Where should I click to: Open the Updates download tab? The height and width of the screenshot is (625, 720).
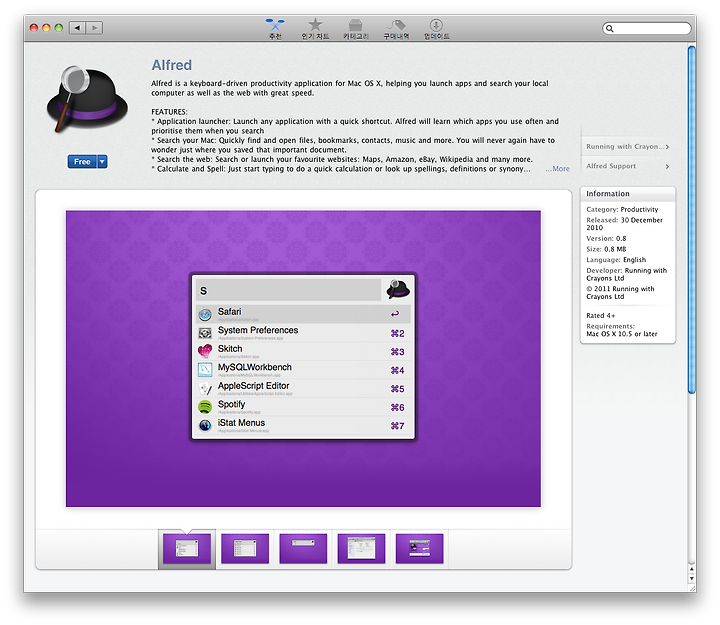pos(436,28)
